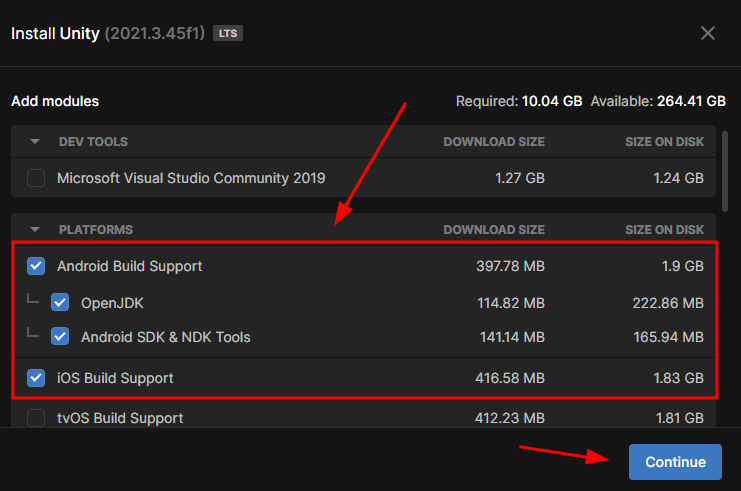Click the LTS badge
741x491 pixels.
click(x=227, y=33)
